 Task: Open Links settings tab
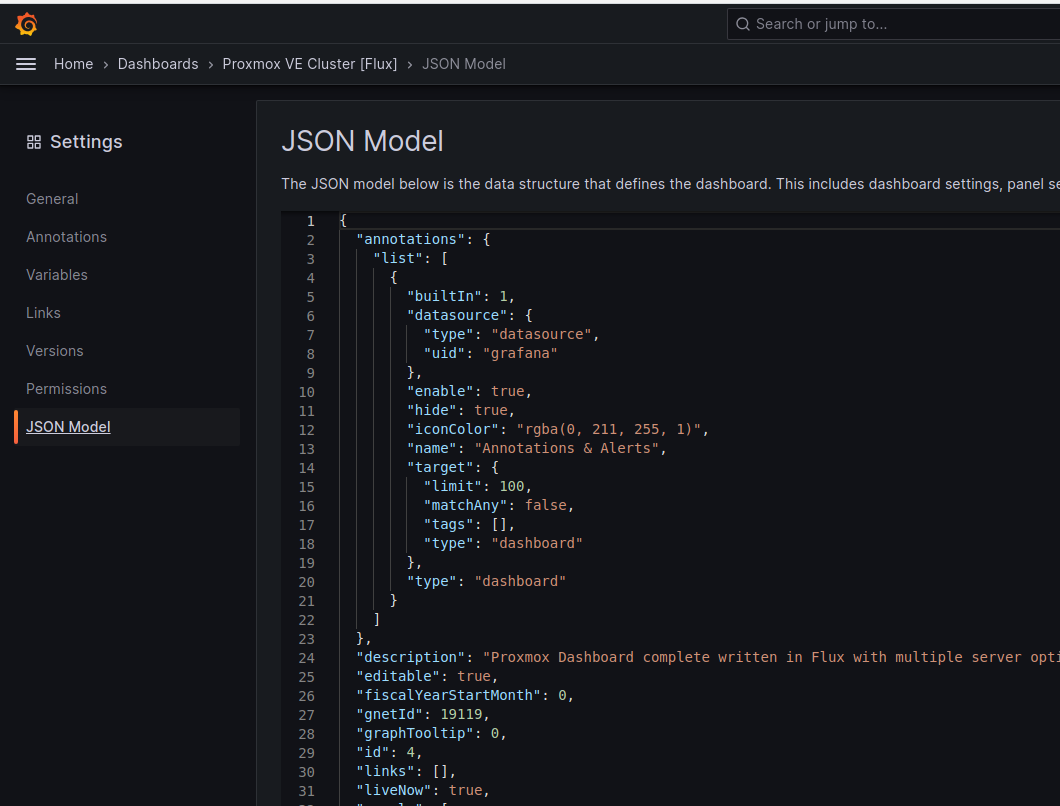[x=43, y=312]
